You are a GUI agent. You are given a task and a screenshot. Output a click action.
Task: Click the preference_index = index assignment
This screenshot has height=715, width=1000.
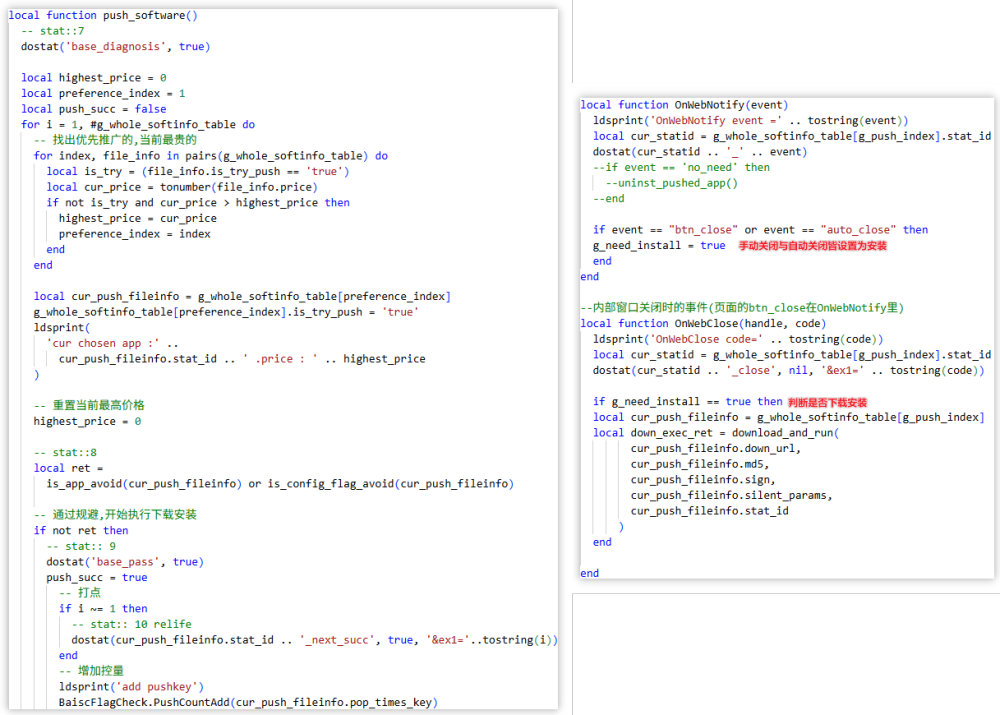pyautogui.click(x=134, y=234)
